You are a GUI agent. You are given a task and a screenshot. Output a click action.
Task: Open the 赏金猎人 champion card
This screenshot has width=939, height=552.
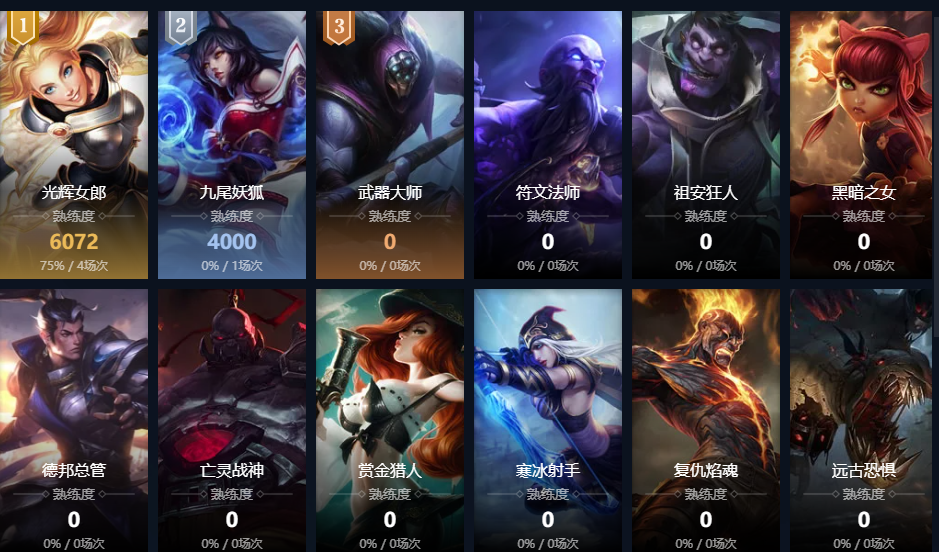[390, 421]
